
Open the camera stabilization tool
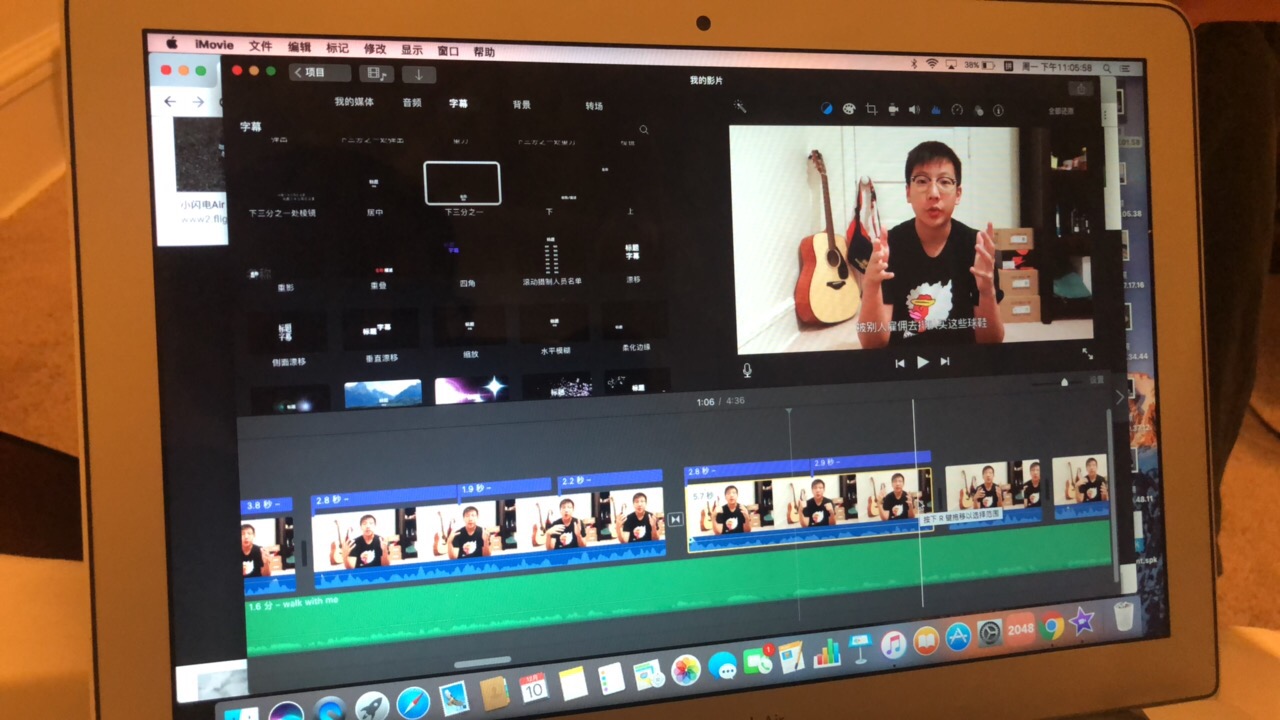tap(893, 109)
